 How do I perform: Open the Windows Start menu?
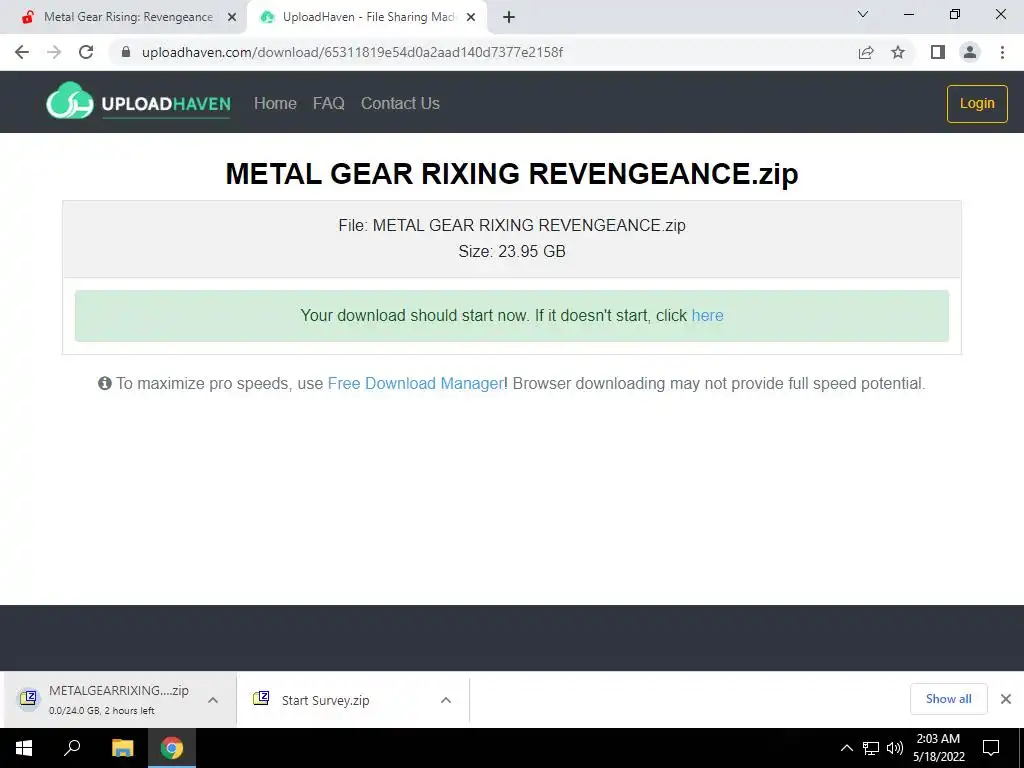tap(24, 748)
